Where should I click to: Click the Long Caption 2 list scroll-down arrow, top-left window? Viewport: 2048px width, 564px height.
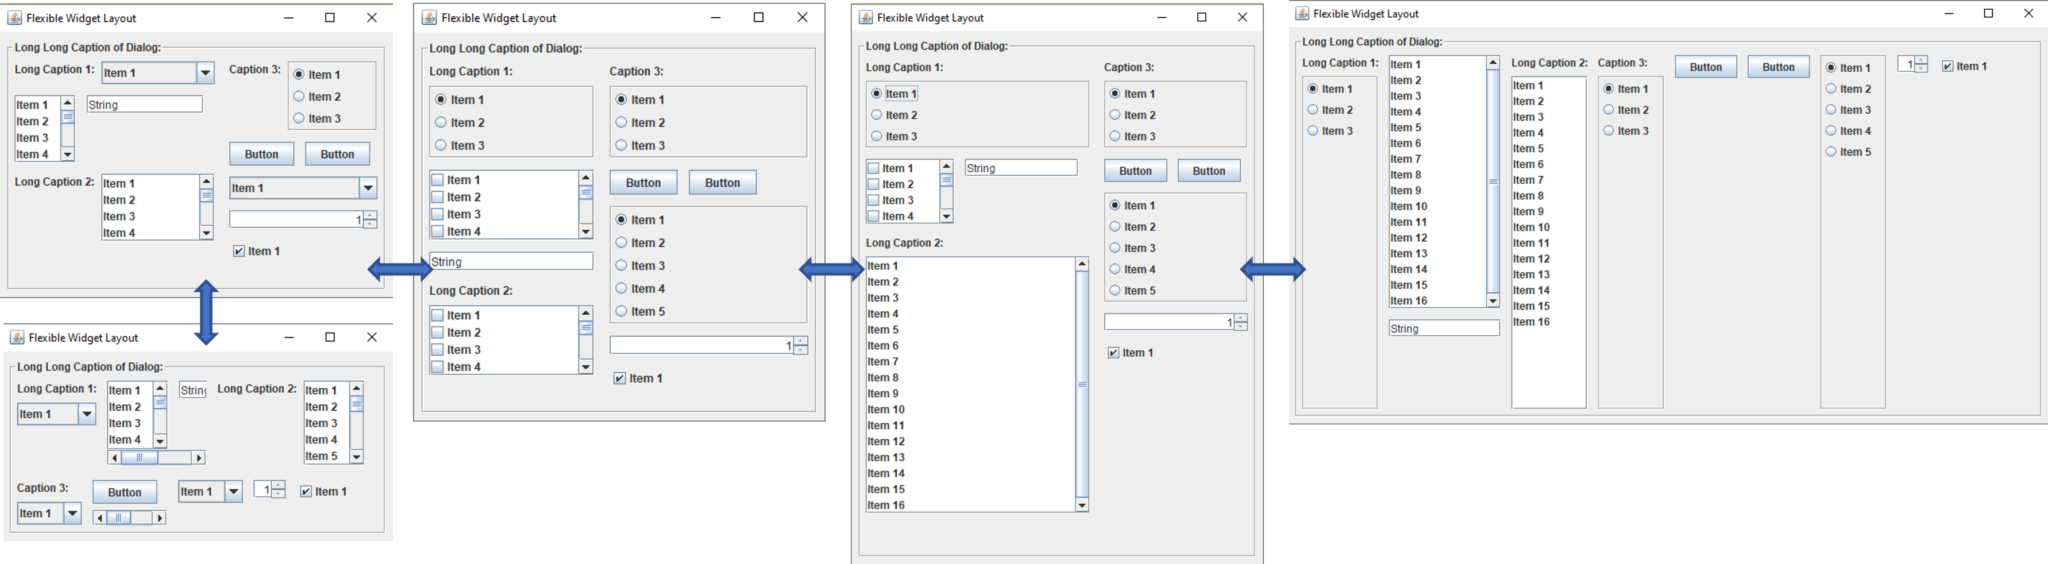pos(206,233)
